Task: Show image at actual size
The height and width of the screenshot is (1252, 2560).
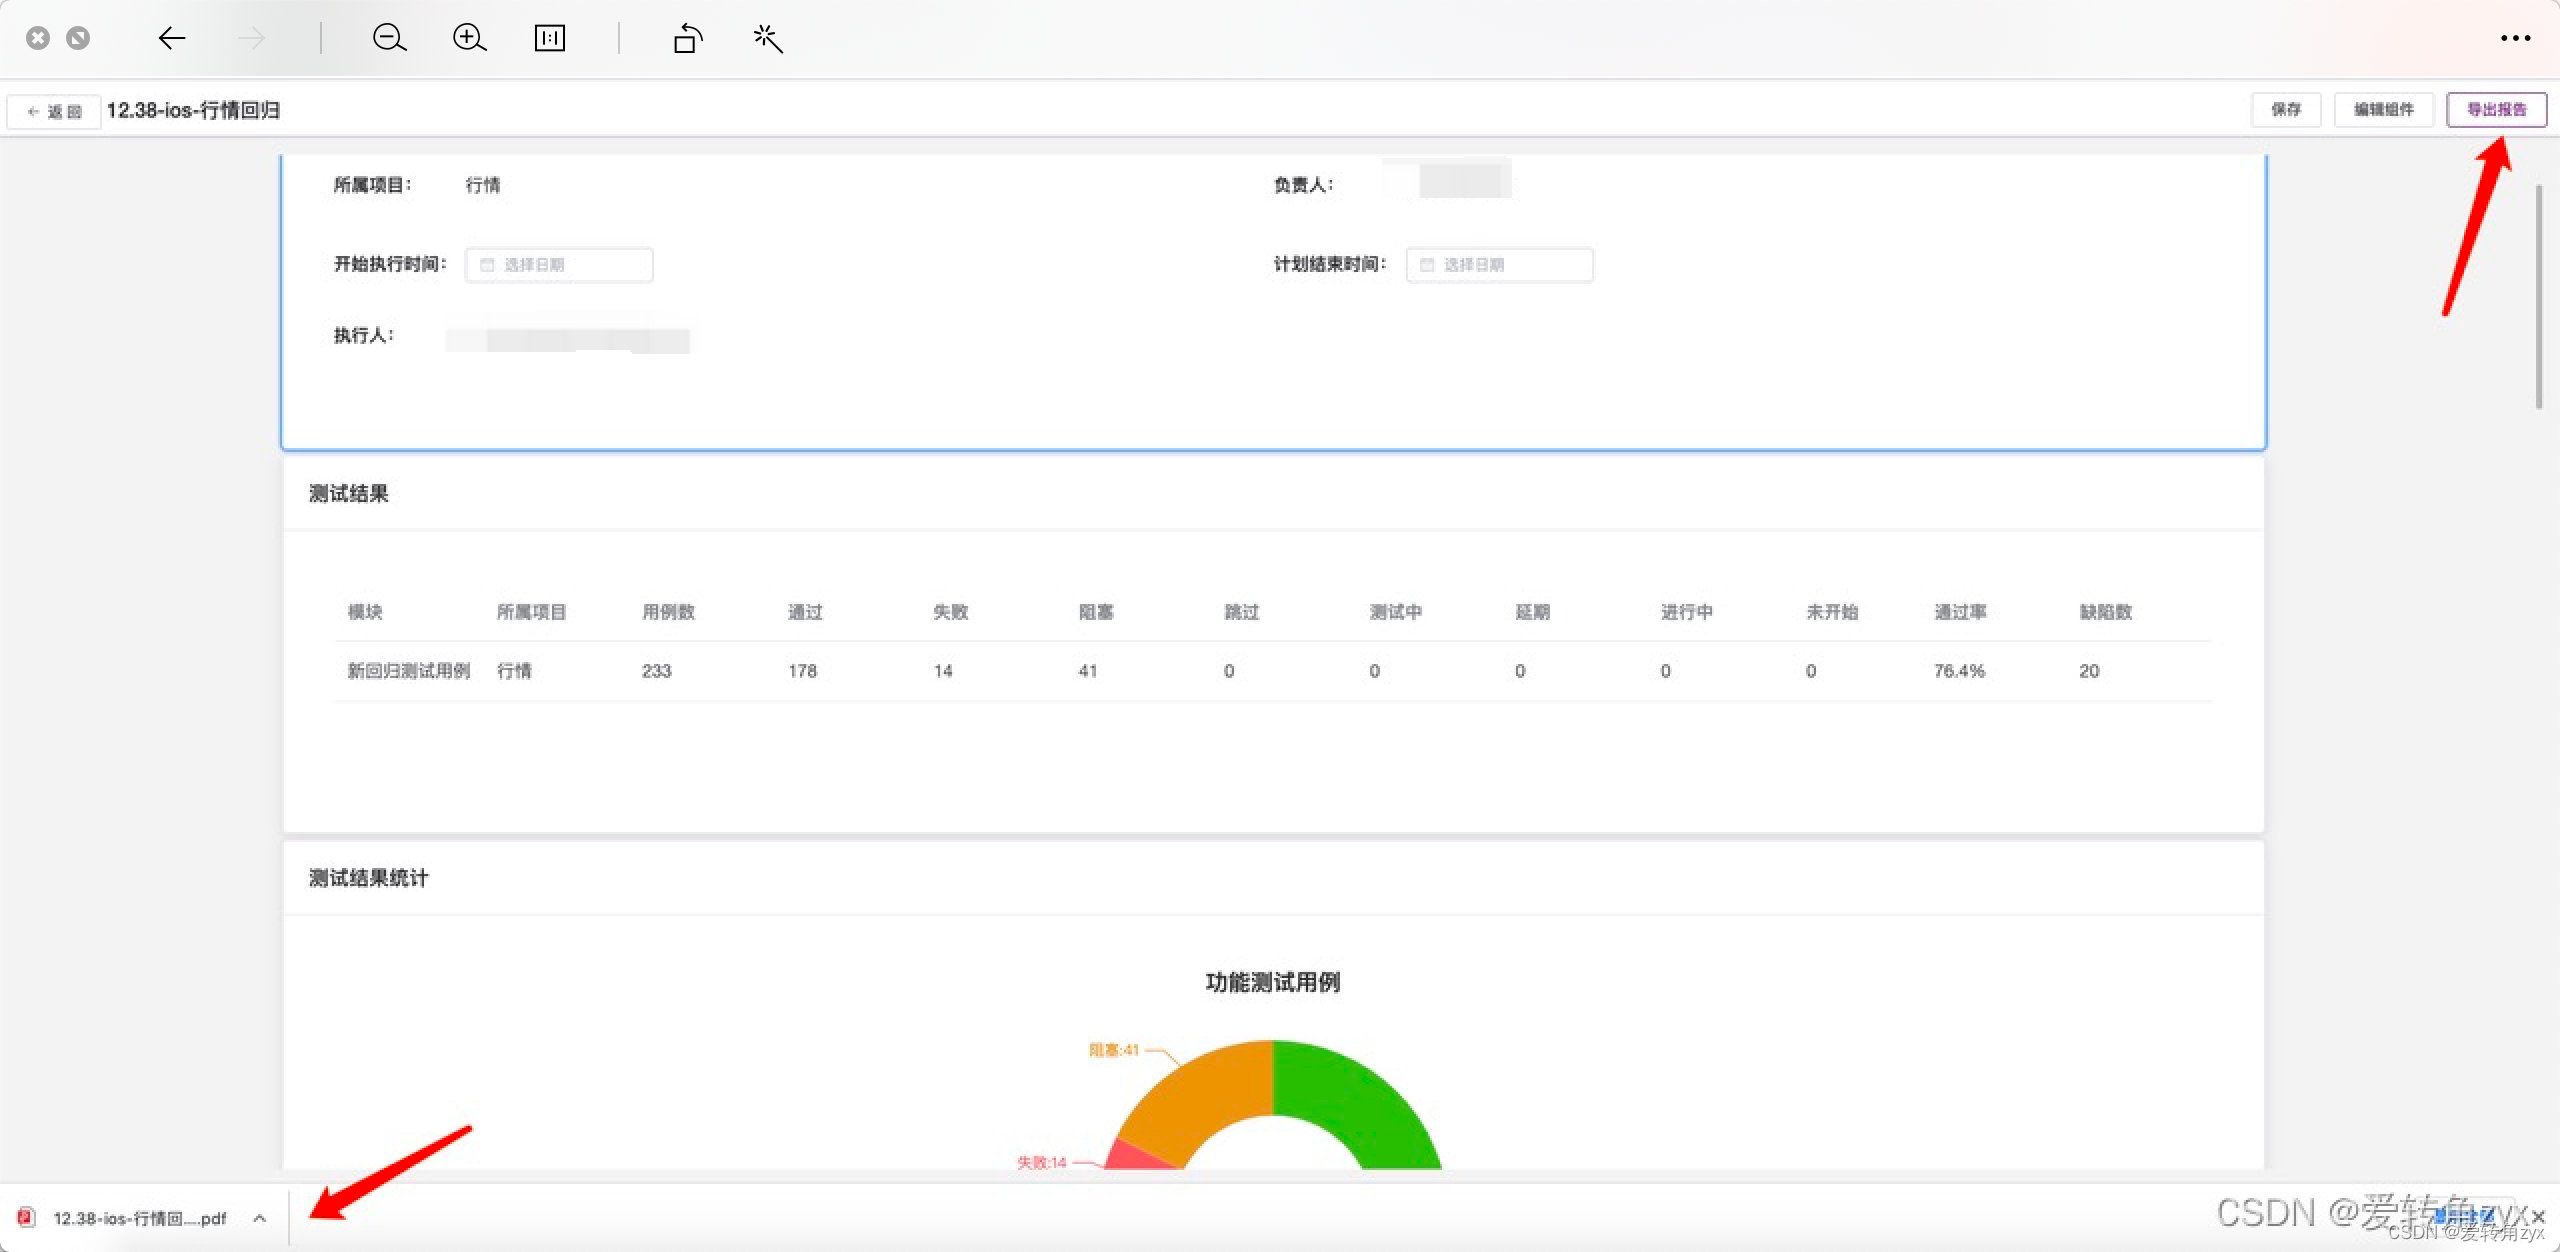Action: pos(550,38)
